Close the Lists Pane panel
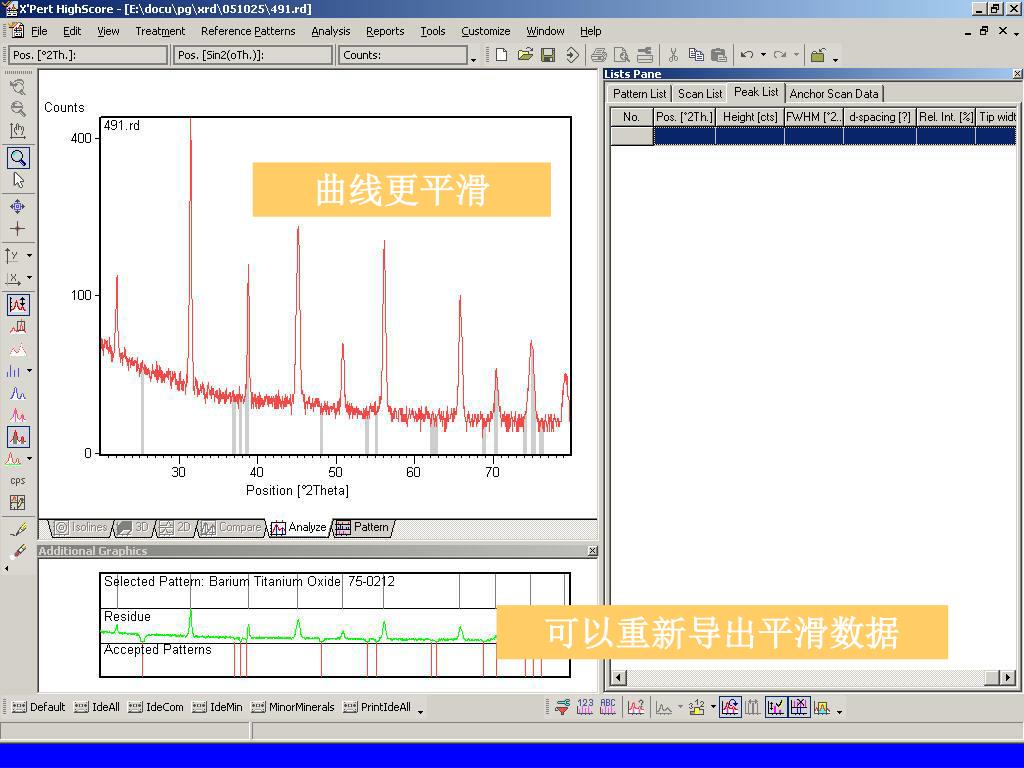 coord(1017,74)
